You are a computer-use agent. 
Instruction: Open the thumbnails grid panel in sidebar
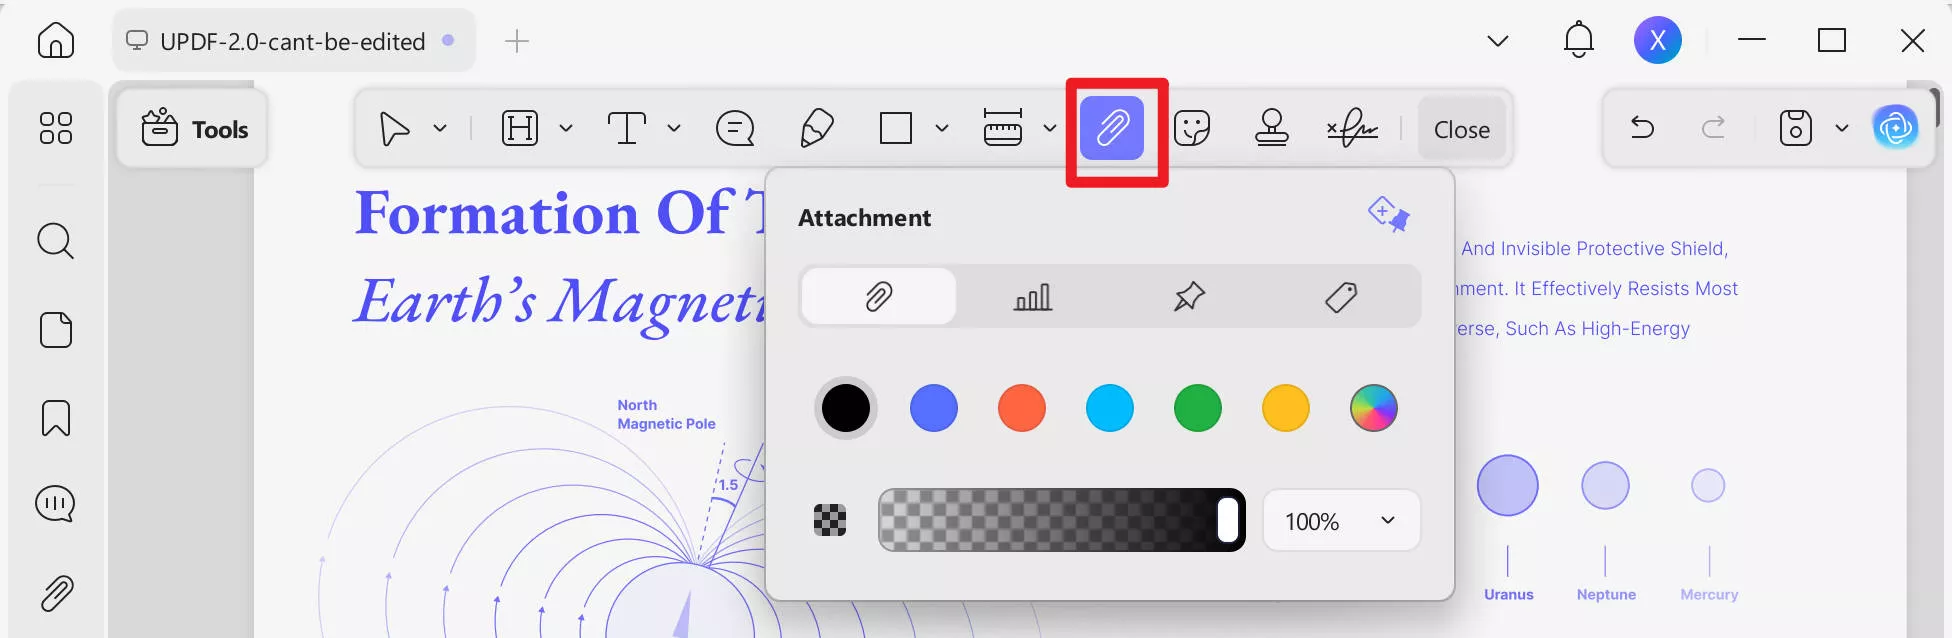click(x=56, y=128)
